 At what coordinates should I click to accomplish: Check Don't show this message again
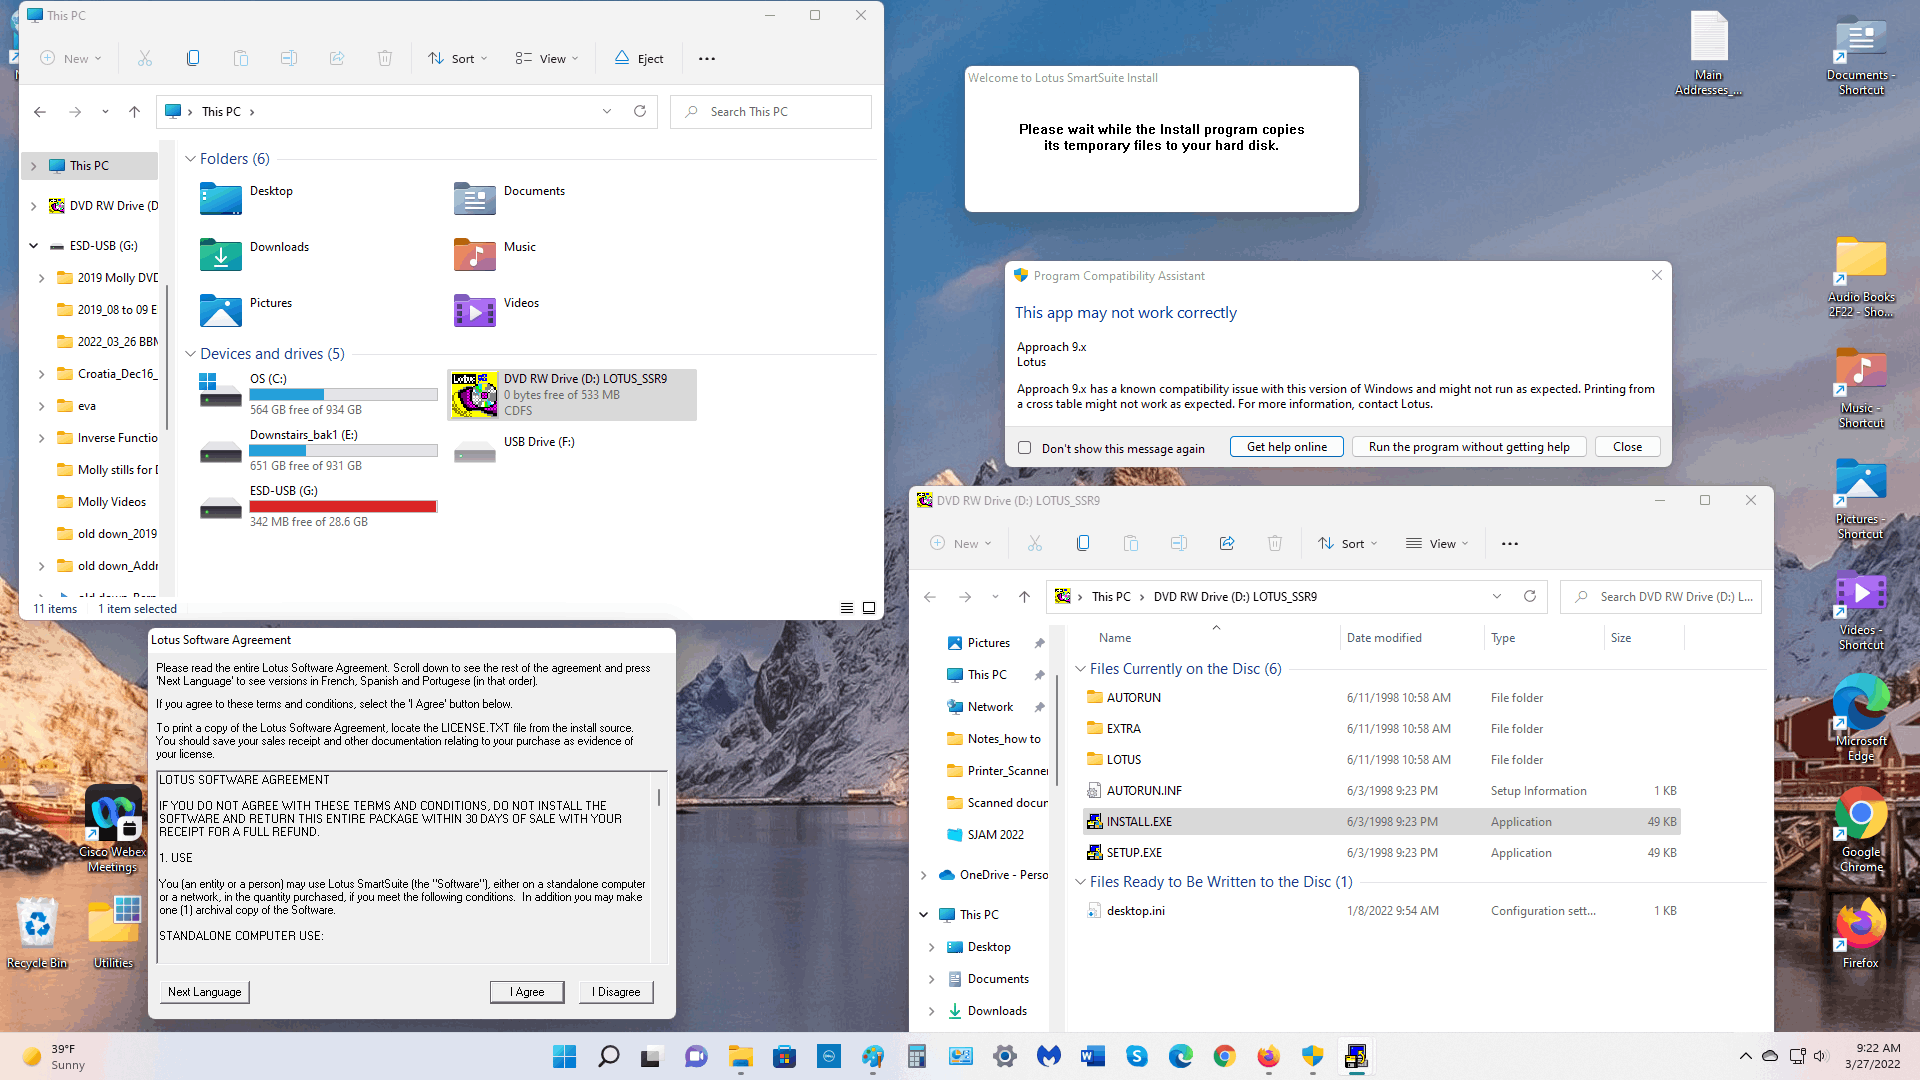(1024, 448)
